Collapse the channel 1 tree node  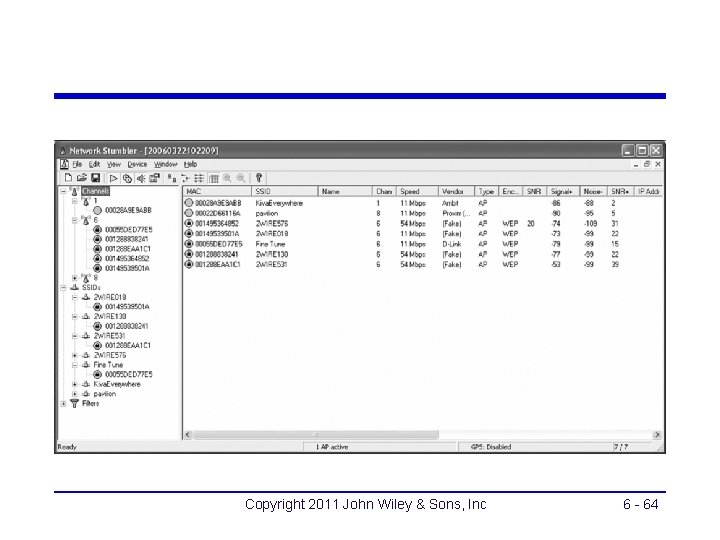[75, 201]
